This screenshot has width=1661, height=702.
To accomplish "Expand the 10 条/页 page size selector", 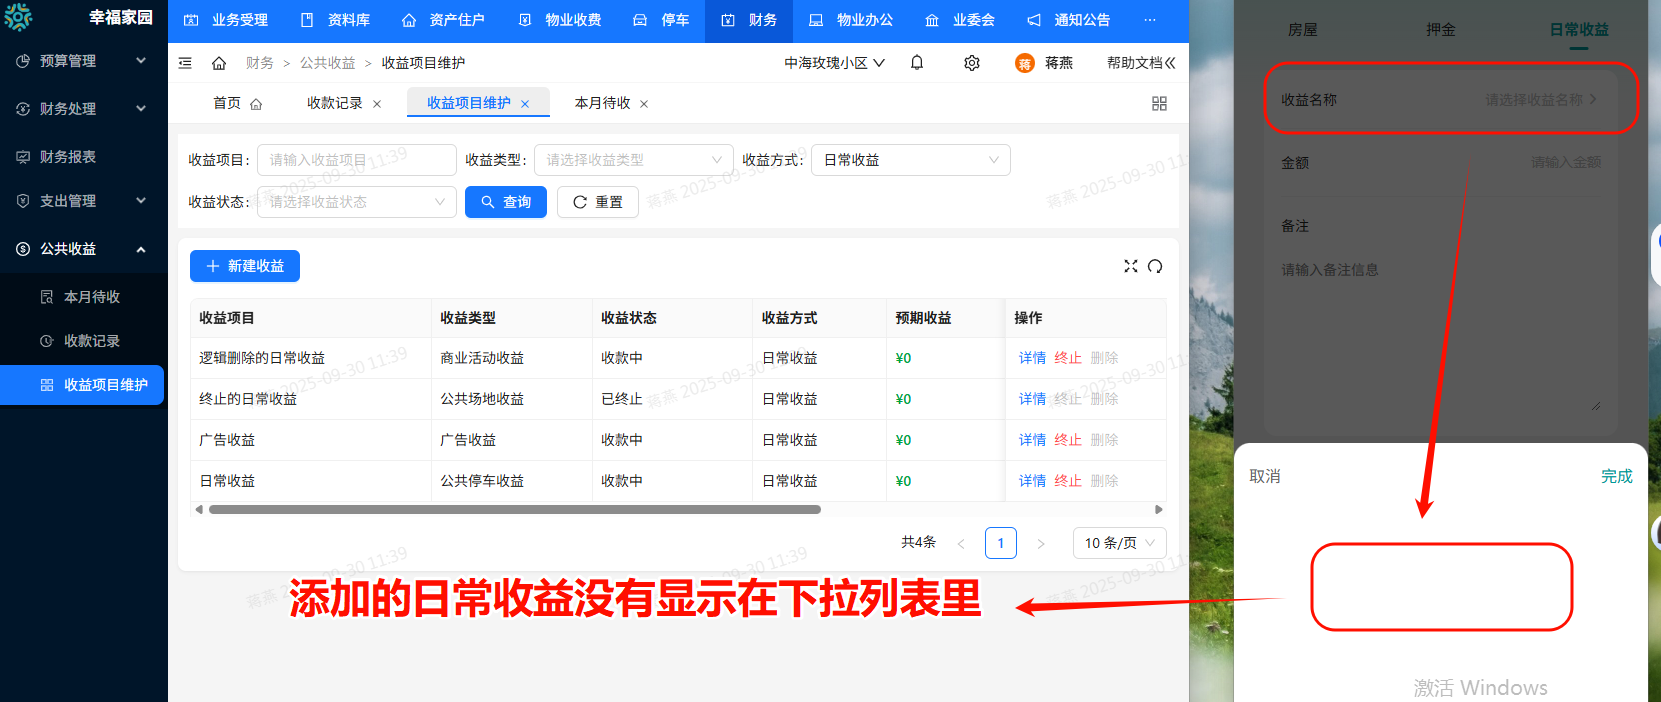I will click(1119, 543).
